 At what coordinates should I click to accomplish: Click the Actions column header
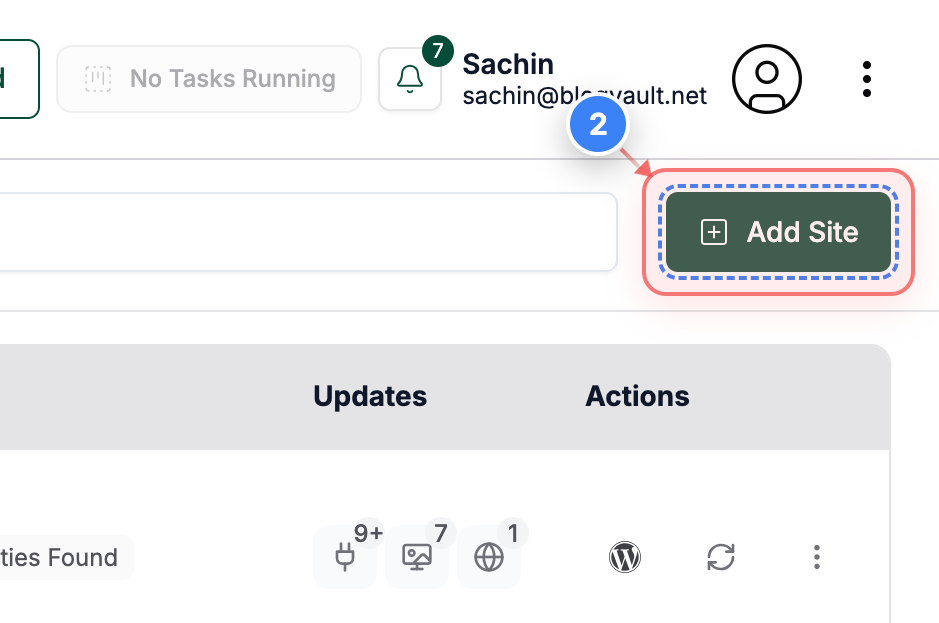637,396
